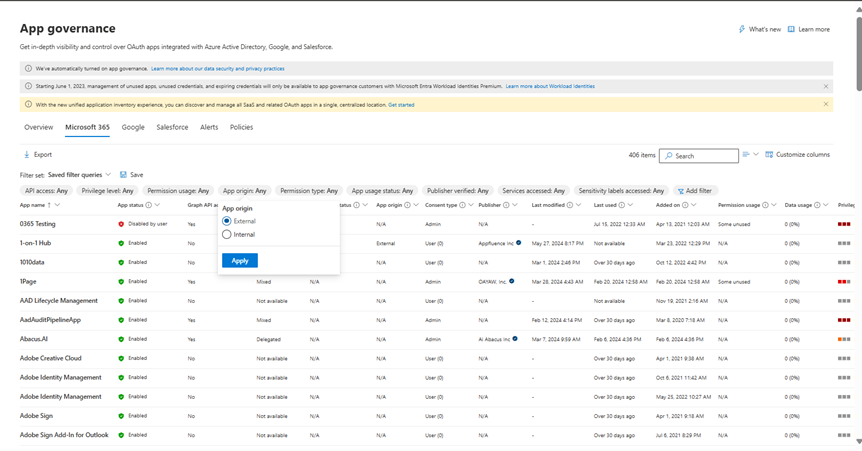862x451 pixels.
Task: Dismiss the Workload Identities notification banner
Action: pos(826,86)
